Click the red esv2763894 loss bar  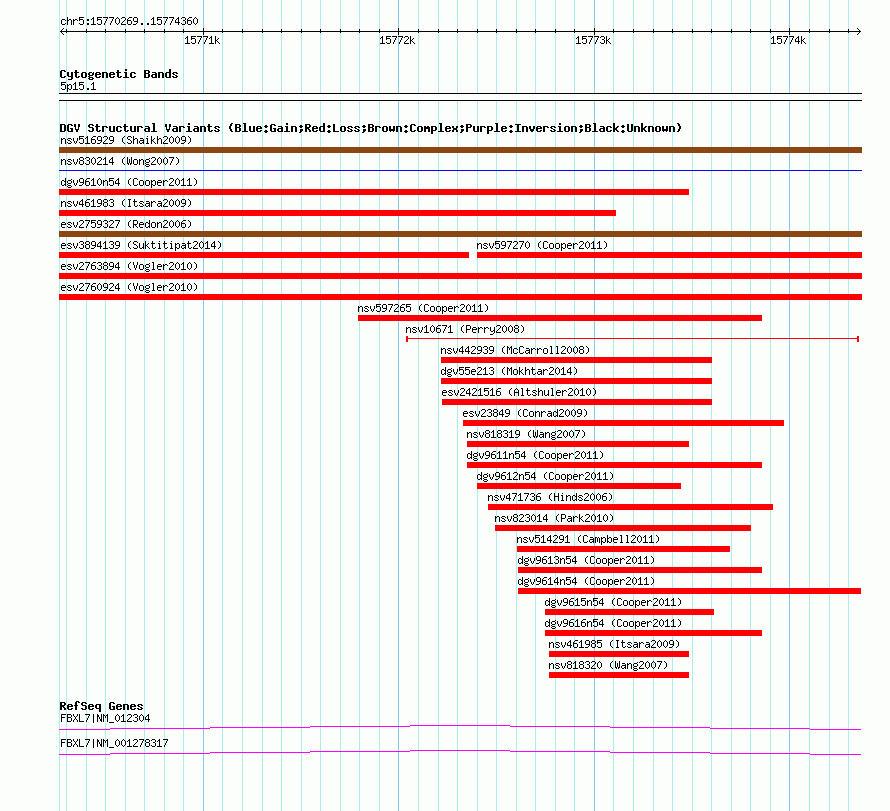tap(460, 276)
